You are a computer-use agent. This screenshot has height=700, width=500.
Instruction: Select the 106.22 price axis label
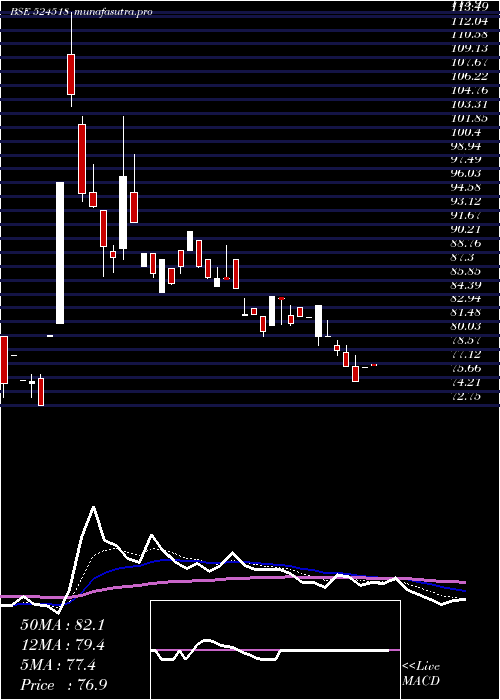(470, 76)
